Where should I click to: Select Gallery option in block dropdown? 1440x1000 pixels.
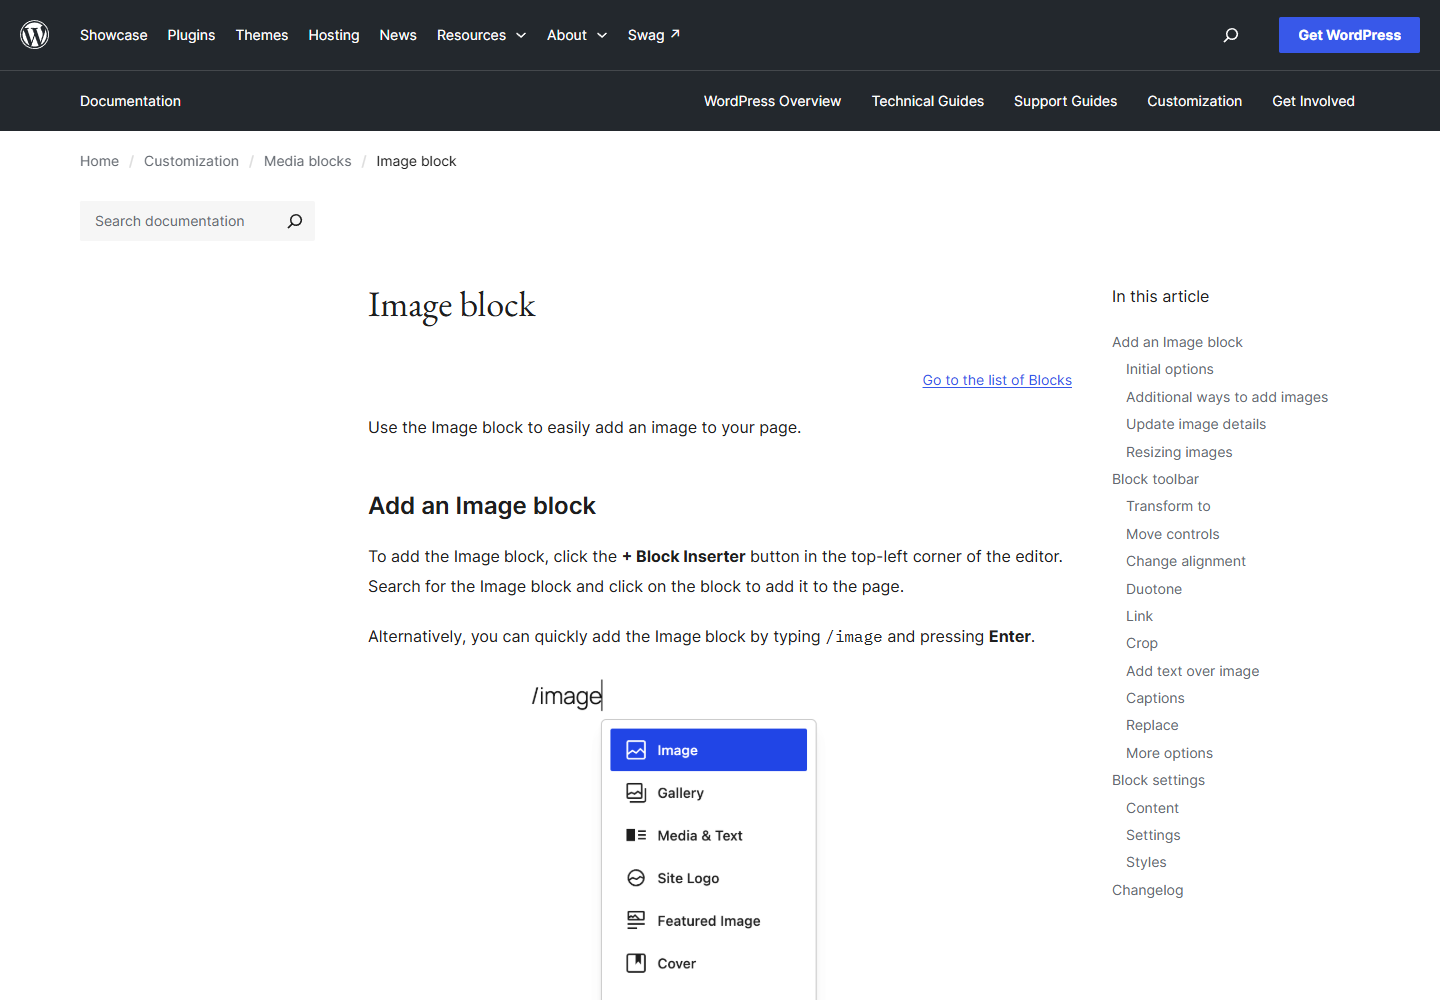[708, 793]
